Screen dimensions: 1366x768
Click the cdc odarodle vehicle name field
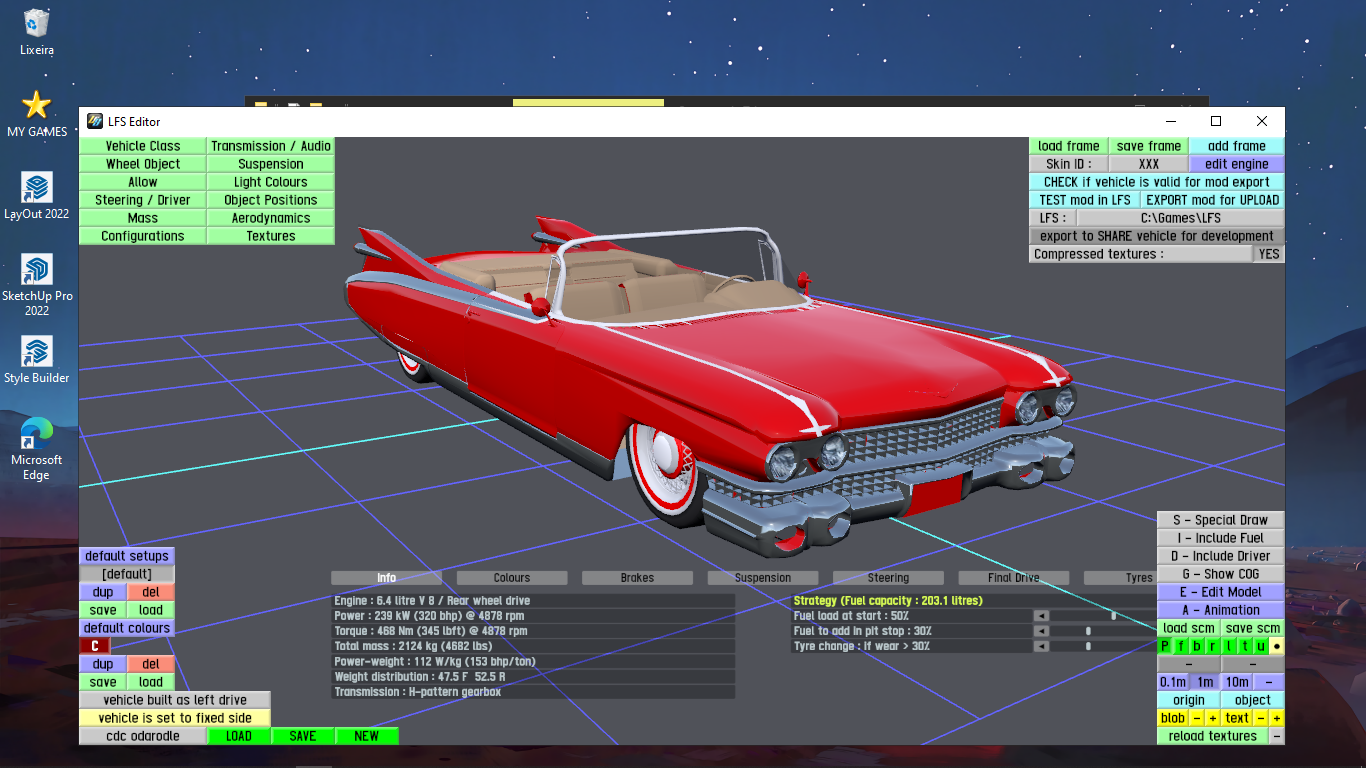point(143,736)
